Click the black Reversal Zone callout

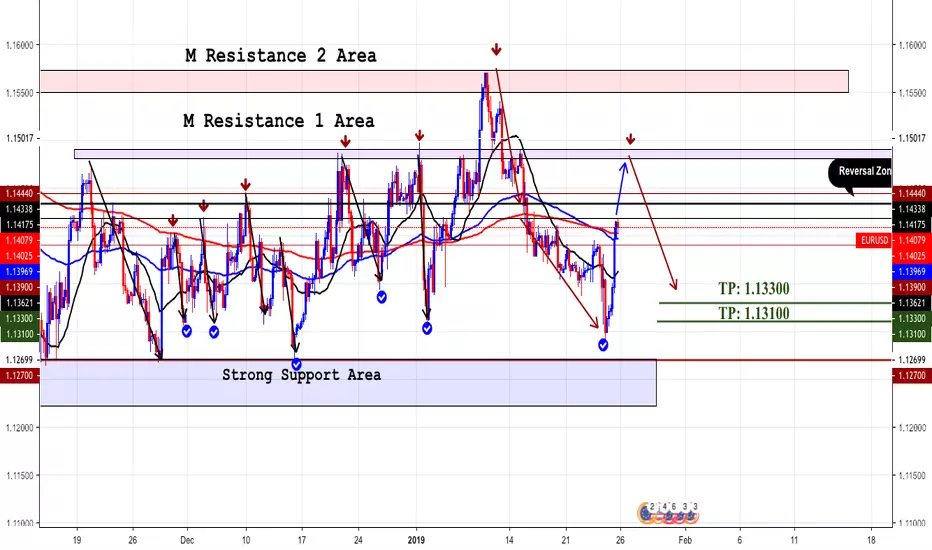tap(860, 174)
